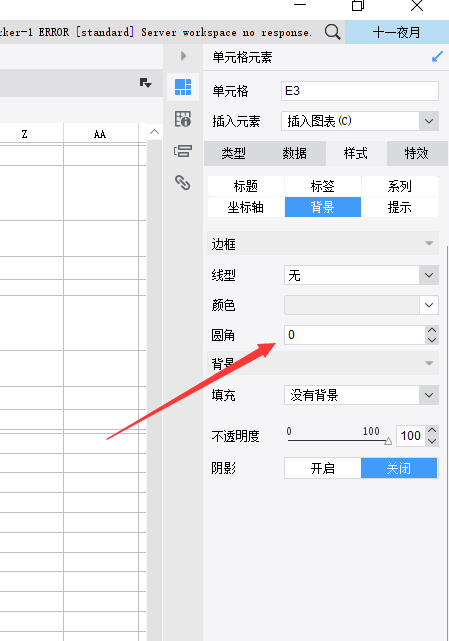
Task: Open the cell attributes panel icon
Action: [x=183, y=119]
